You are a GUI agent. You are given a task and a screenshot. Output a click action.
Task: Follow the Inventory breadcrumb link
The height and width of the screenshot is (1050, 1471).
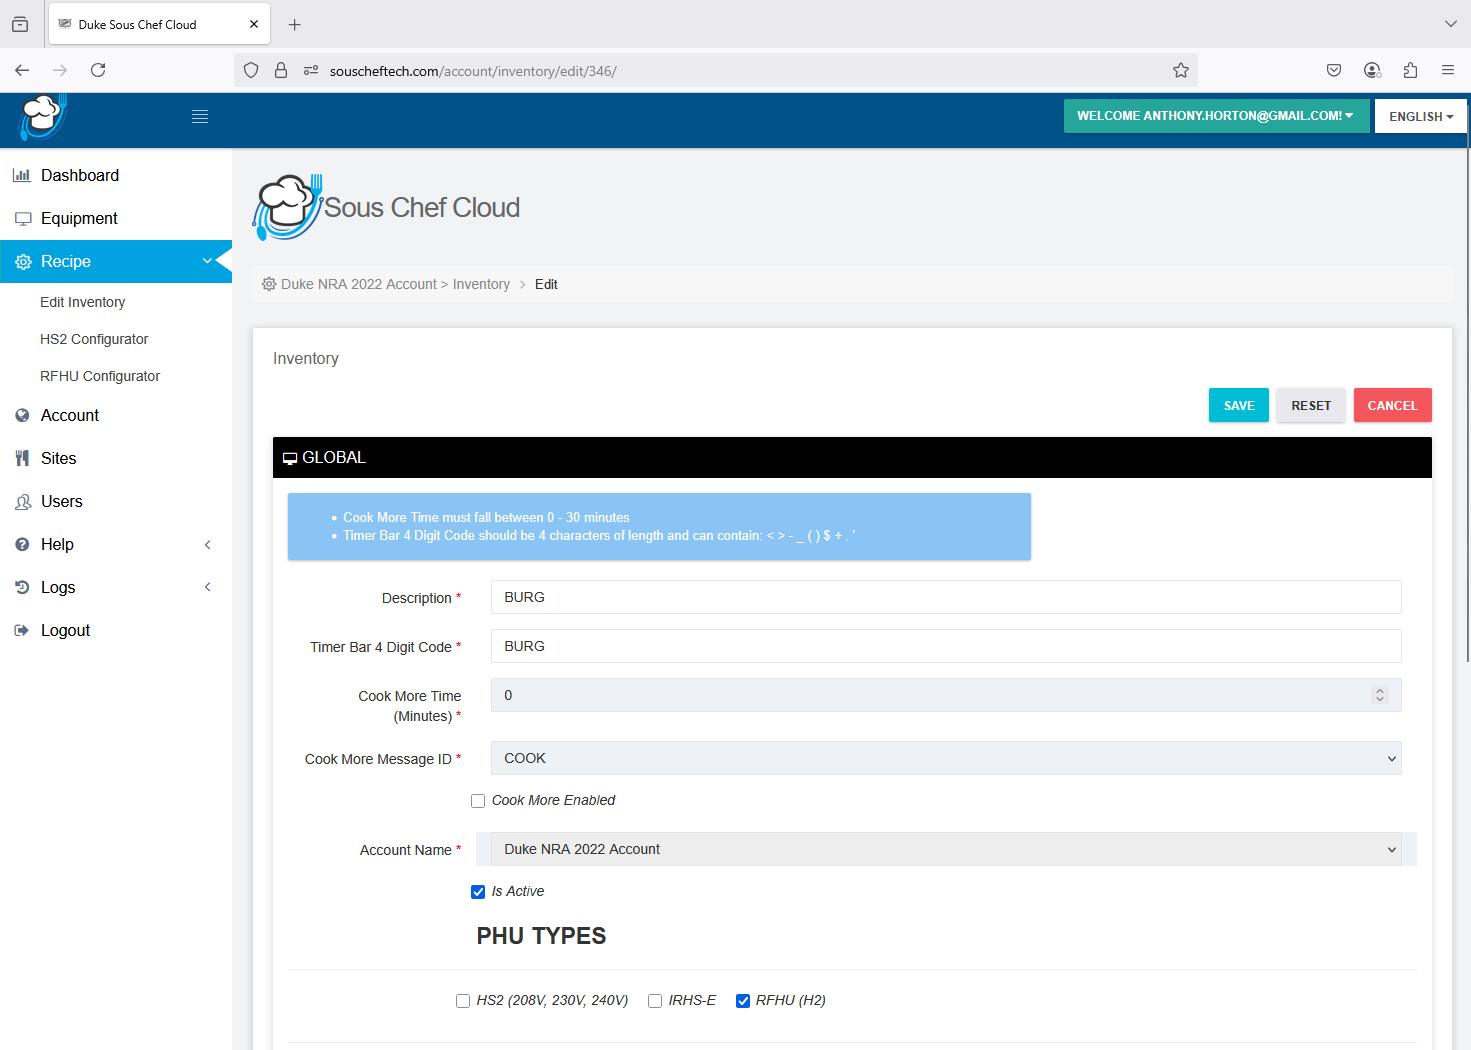tap(481, 284)
